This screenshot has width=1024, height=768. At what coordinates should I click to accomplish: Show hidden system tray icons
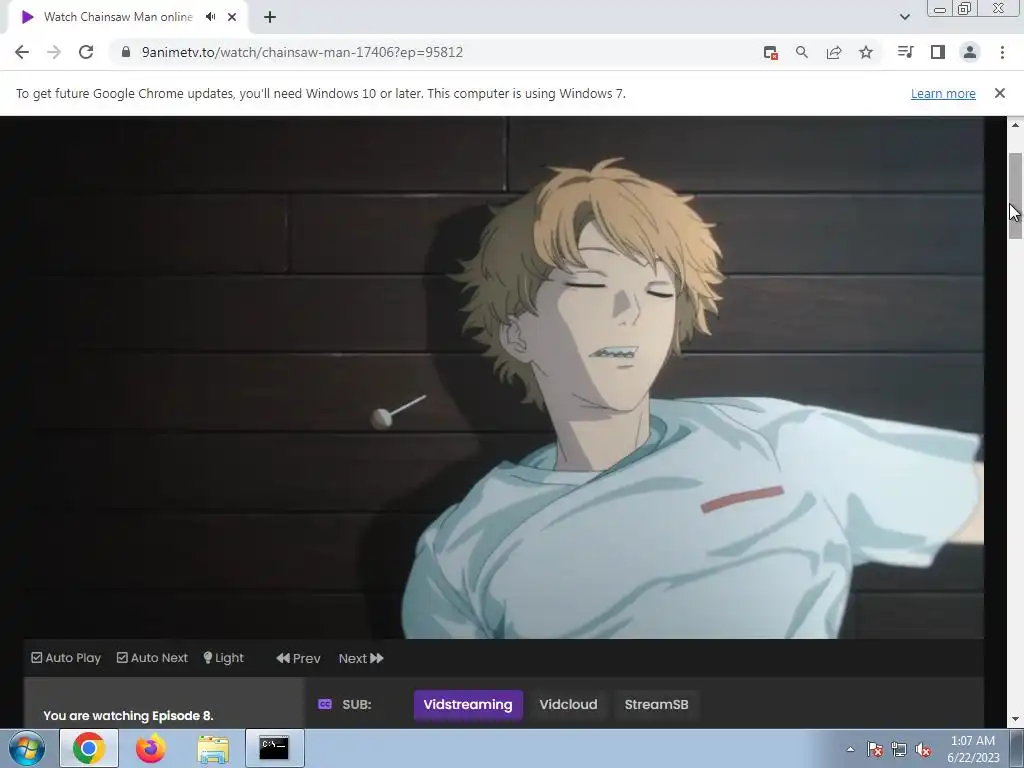pos(850,749)
